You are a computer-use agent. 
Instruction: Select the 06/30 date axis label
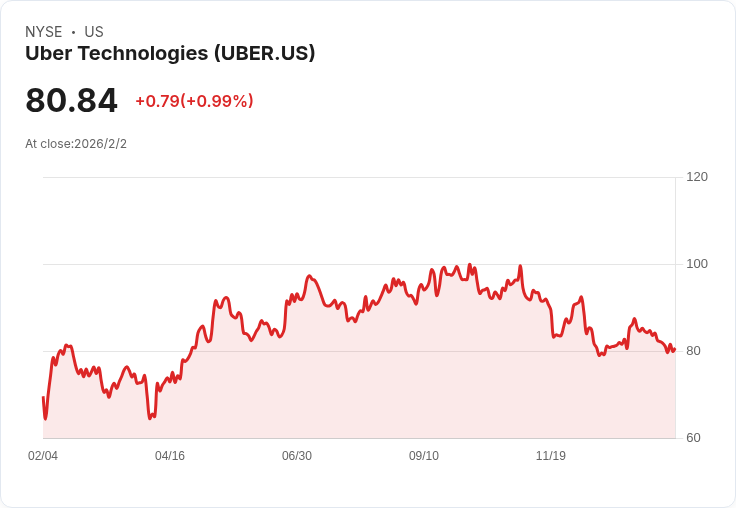(297, 456)
